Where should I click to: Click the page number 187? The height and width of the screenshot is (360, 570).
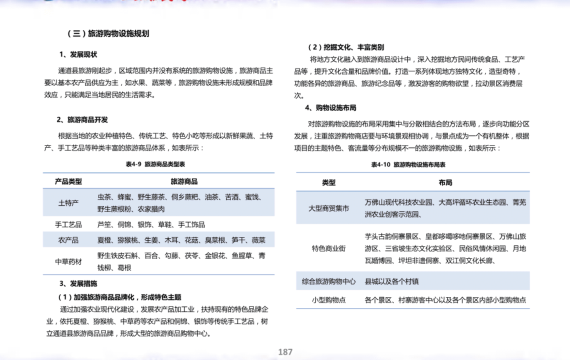pos(285,352)
